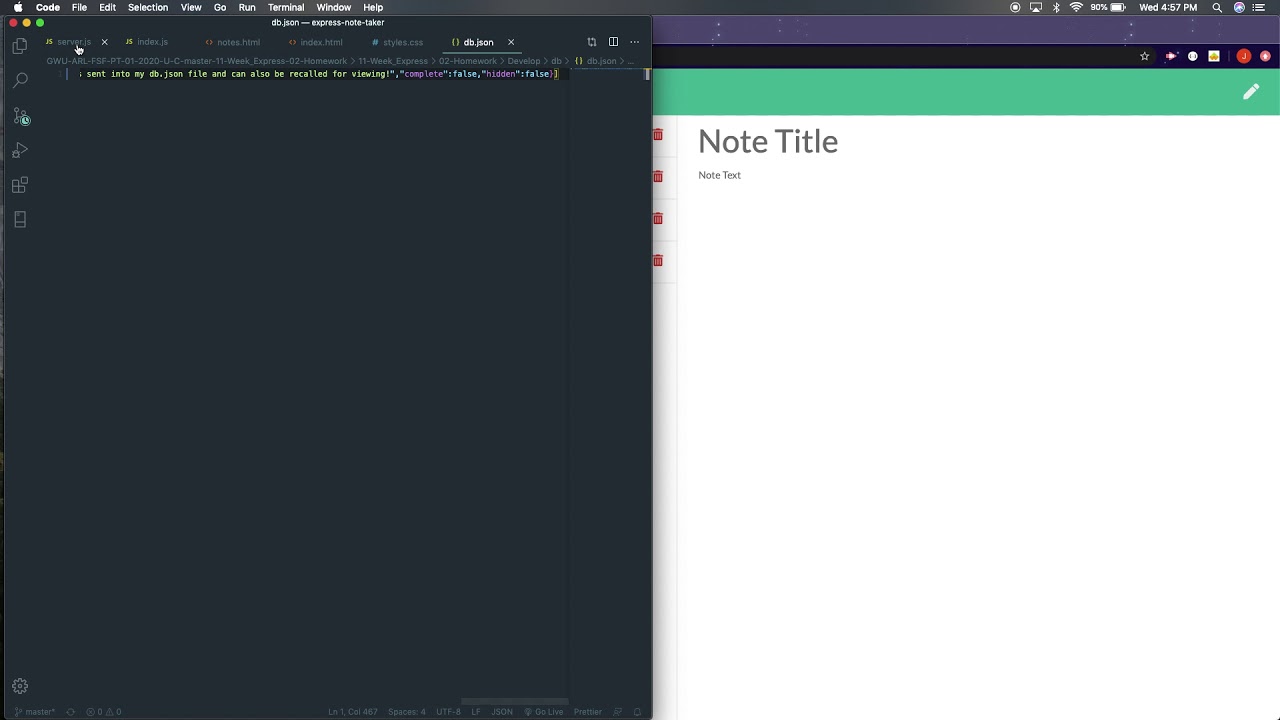This screenshot has height=720, width=1280.
Task: Open the Run menu
Action: pyautogui.click(x=247, y=7)
